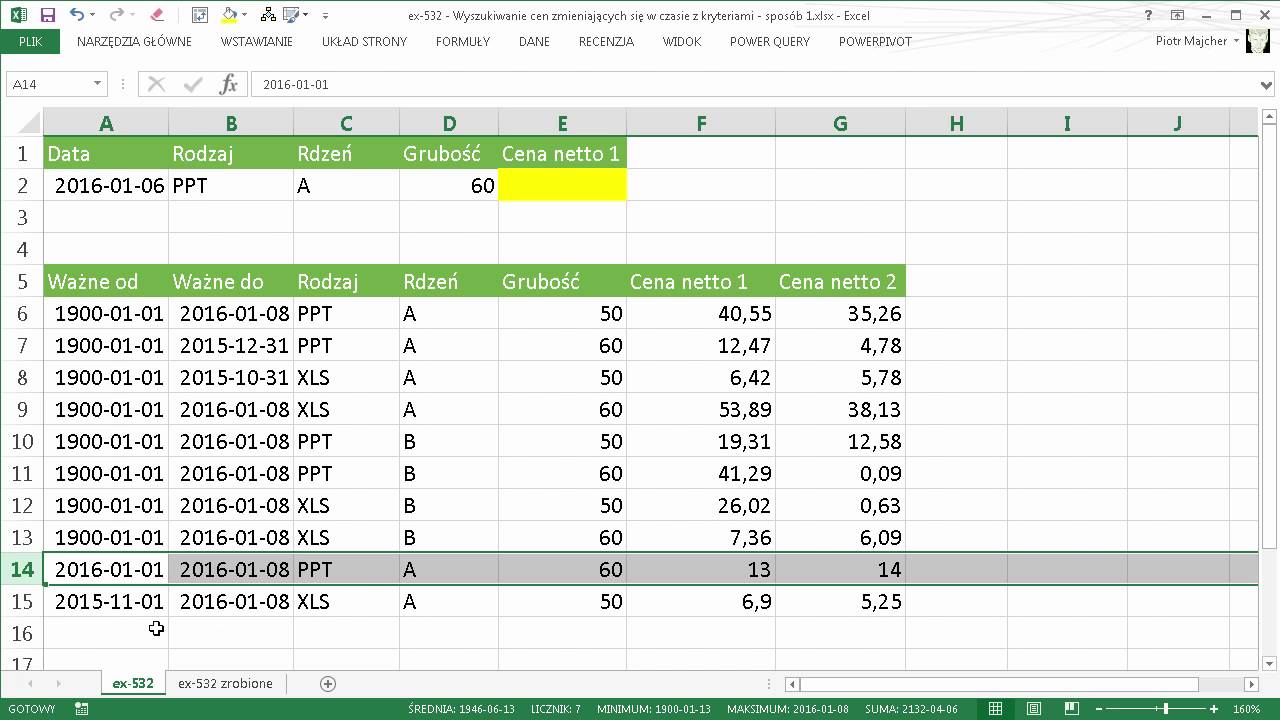
Task: Open the Piotr Majcher account dropdown
Action: pyautogui.click(x=1237, y=41)
